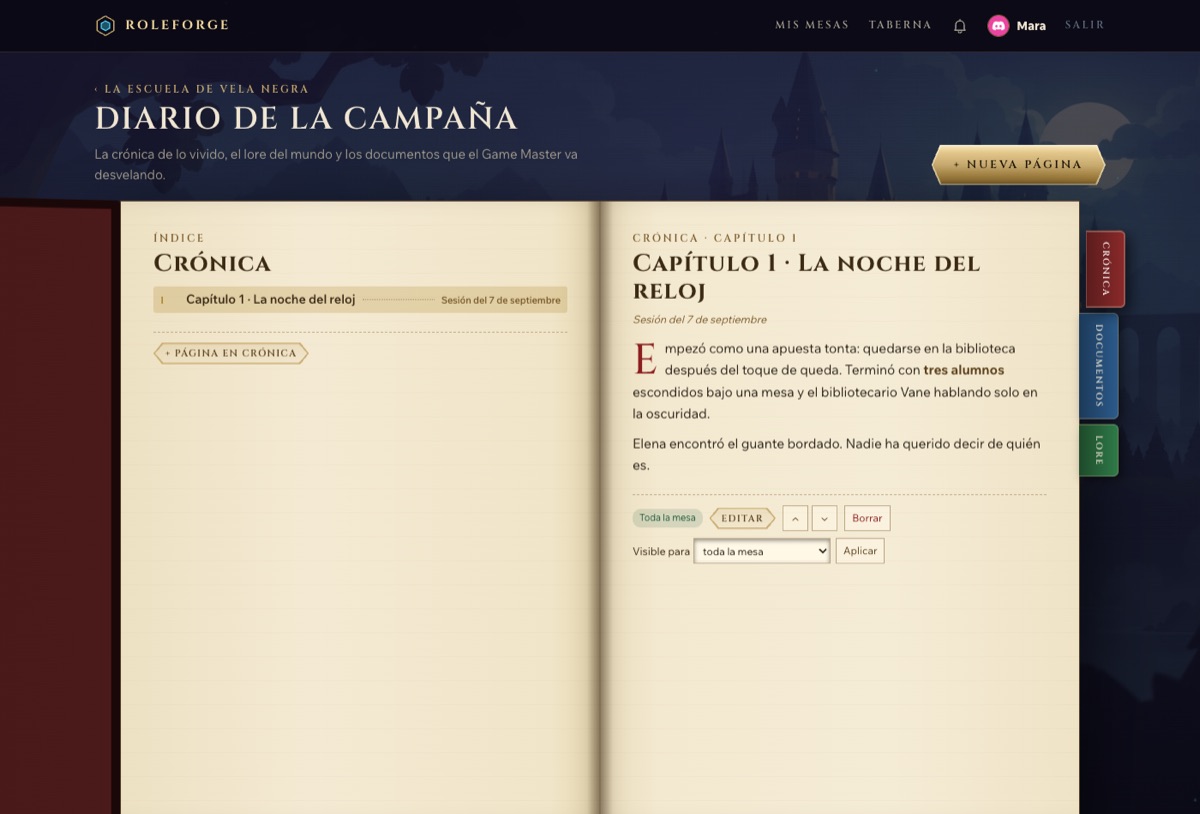Click Salir to log out
1200x814 pixels.
point(1085,25)
